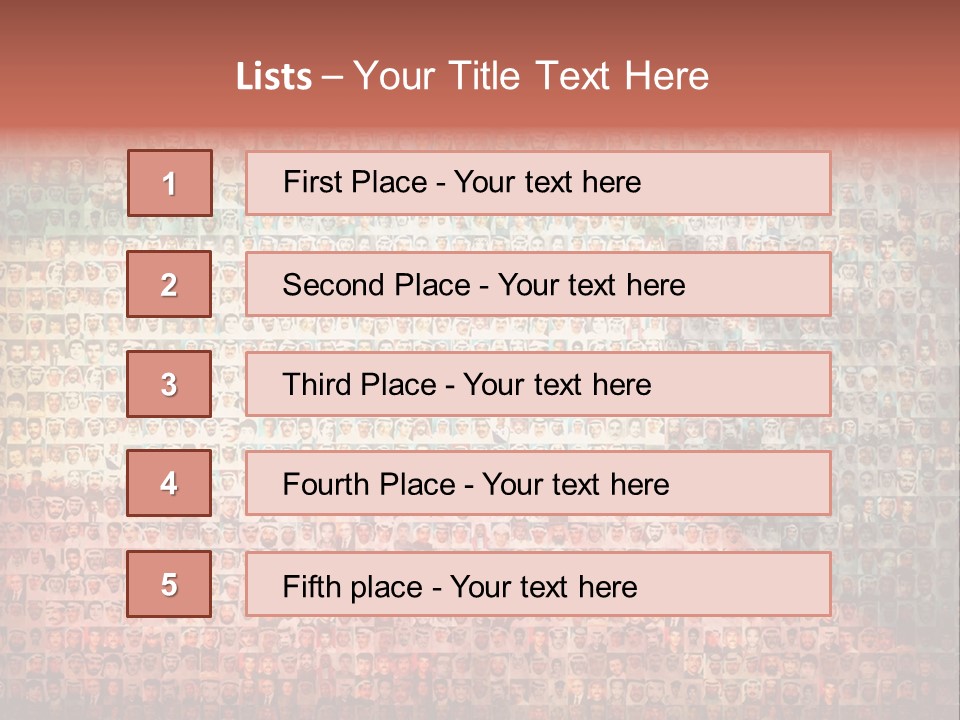Select 'Your Title Text Here' in the title
The image size is (960, 720).
pyautogui.click(x=531, y=76)
